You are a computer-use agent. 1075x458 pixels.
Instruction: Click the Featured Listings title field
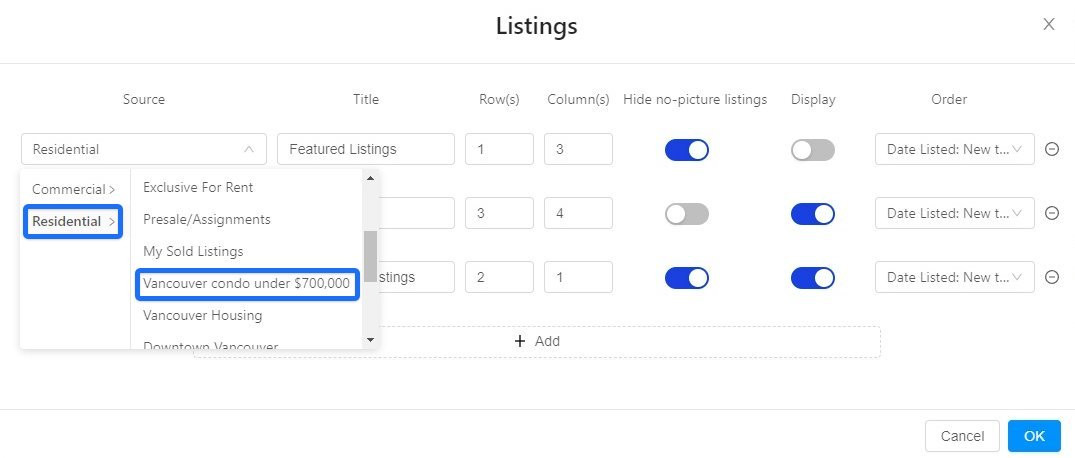pos(365,149)
